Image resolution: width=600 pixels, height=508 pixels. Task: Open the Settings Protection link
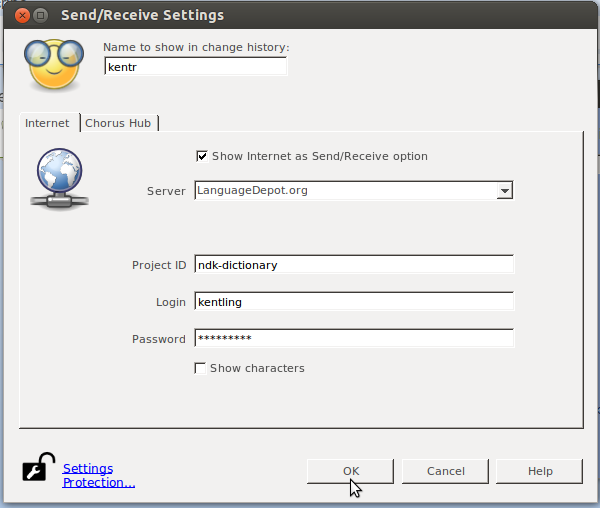point(99,475)
